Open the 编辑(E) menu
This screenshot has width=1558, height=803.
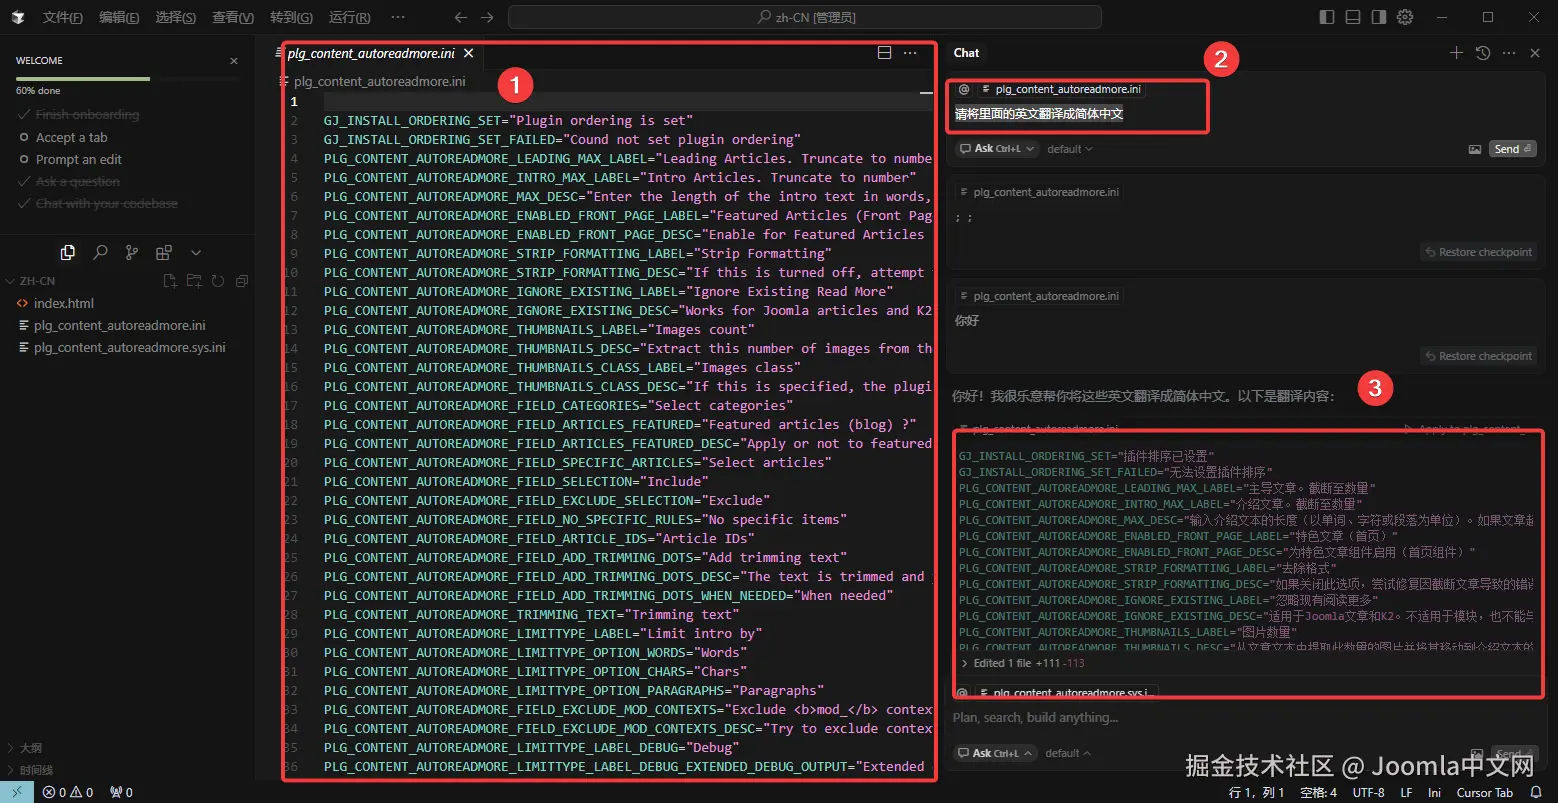119,18
